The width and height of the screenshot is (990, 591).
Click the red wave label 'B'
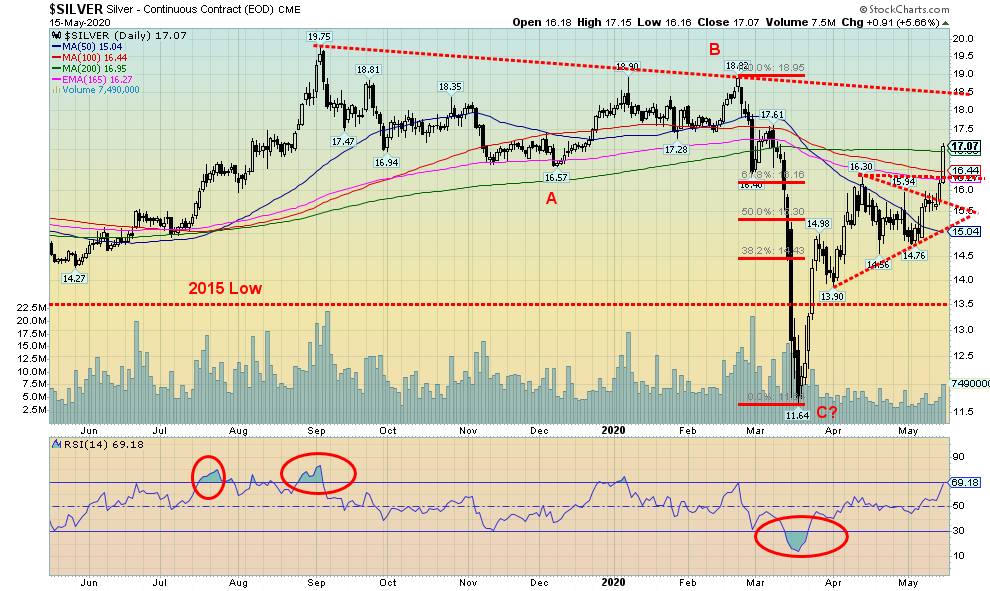713,48
